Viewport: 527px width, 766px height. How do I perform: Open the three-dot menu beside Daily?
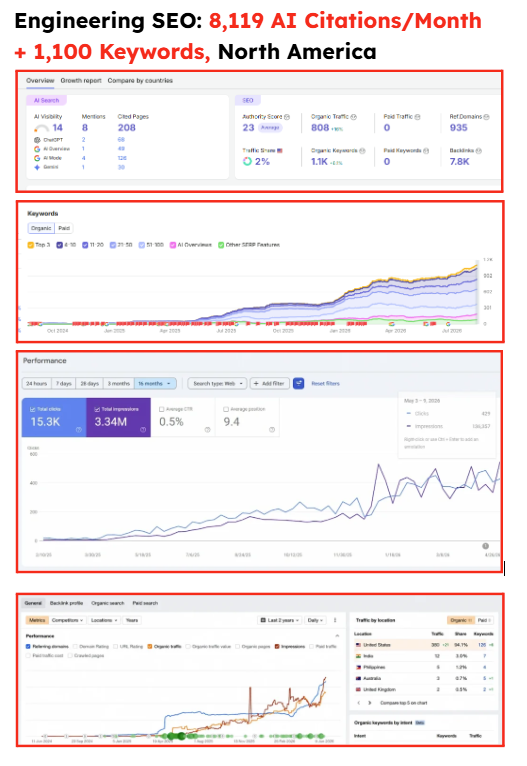335,620
